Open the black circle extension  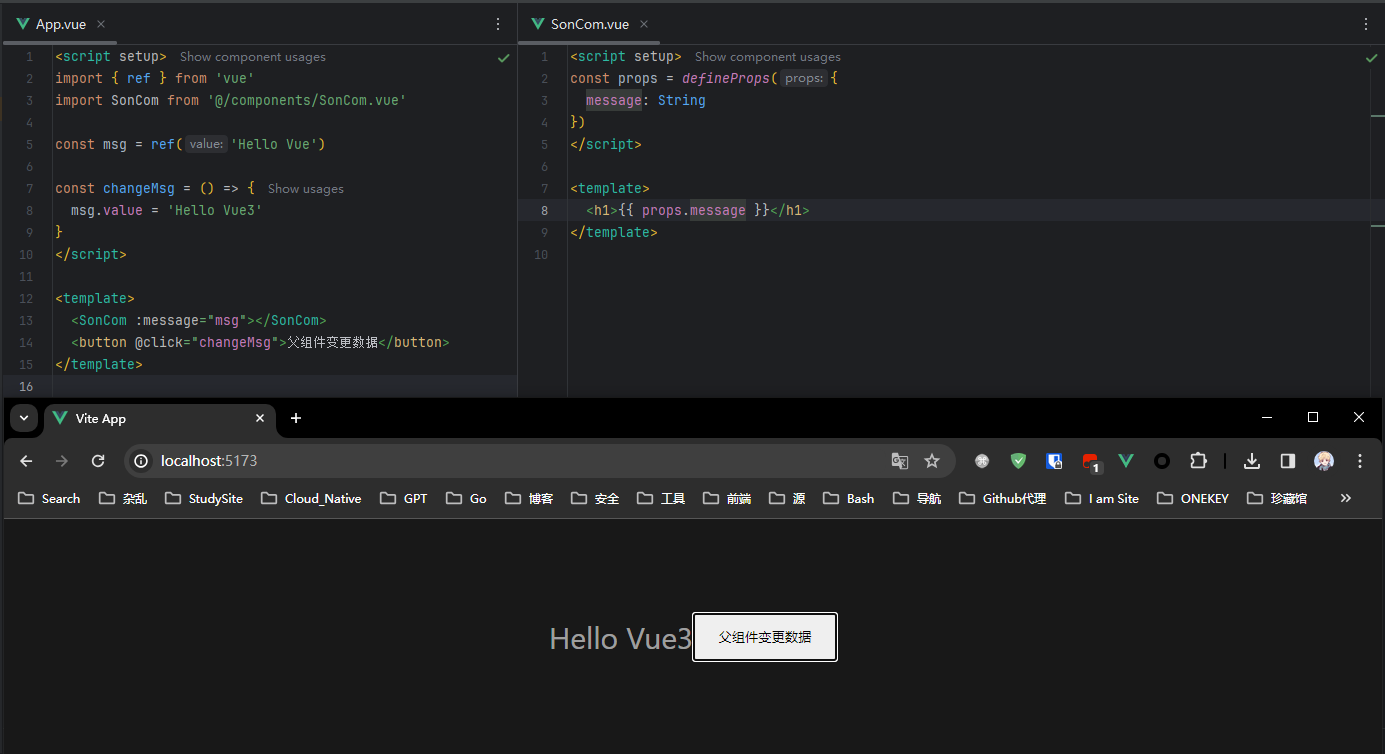pyautogui.click(x=1162, y=461)
